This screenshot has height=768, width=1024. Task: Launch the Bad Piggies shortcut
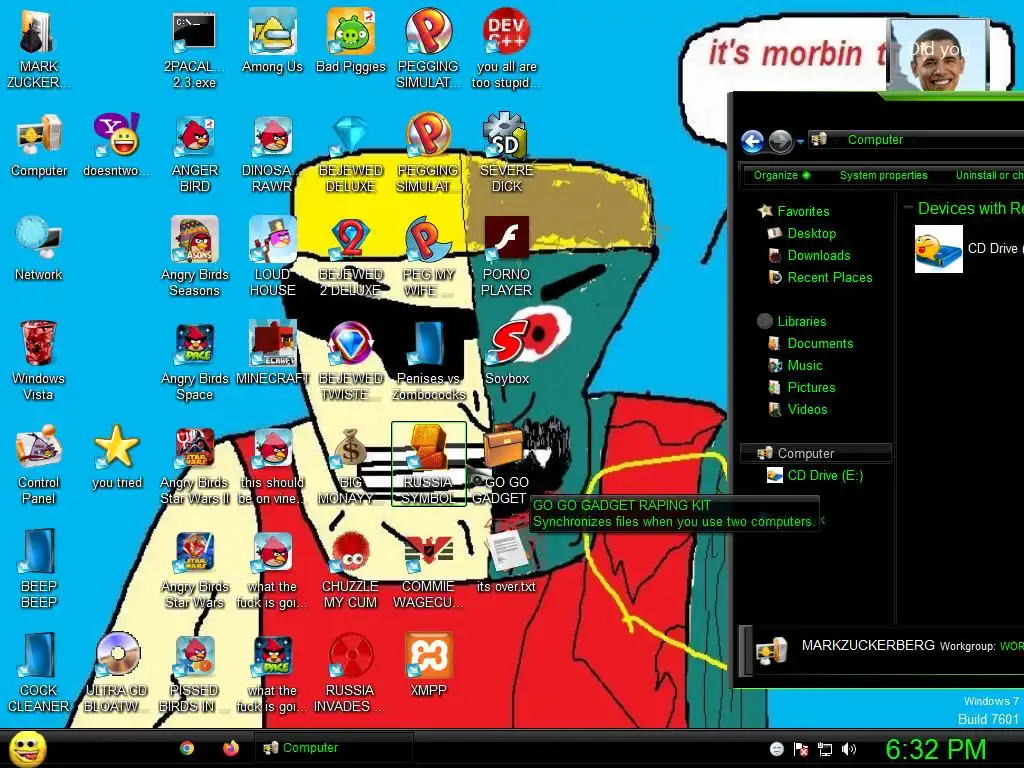click(351, 40)
